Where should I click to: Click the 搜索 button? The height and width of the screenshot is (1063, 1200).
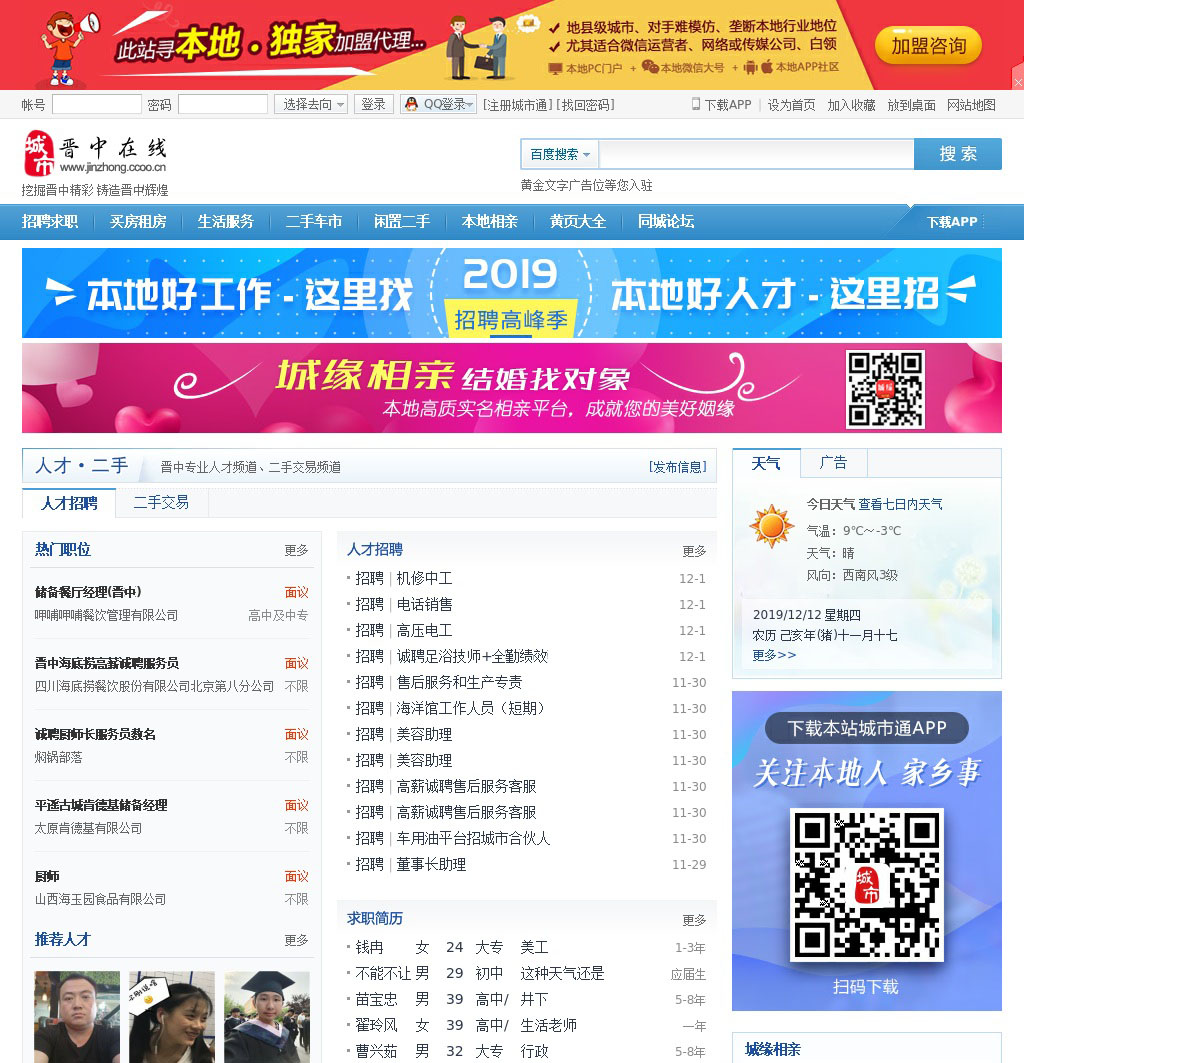coord(958,154)
